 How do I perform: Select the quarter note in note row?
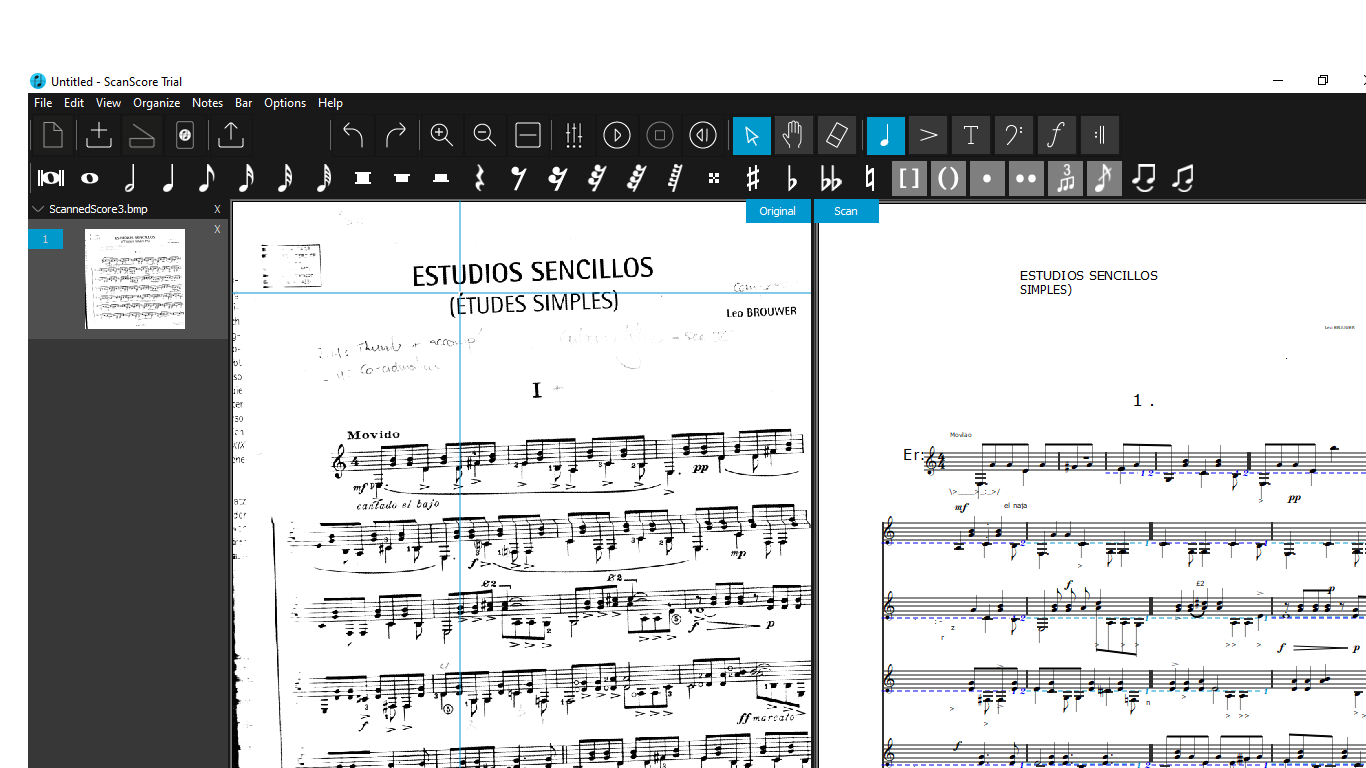tap(168, 178)
